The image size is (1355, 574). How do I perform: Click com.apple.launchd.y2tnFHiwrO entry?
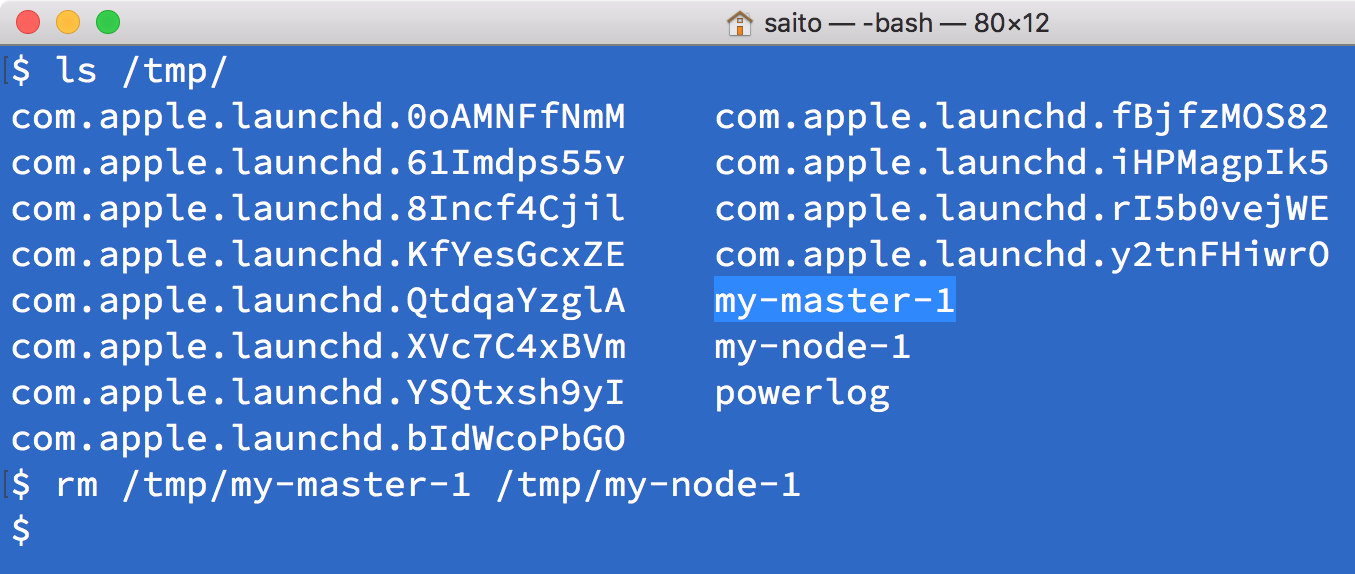click(x=1022, y=255)
